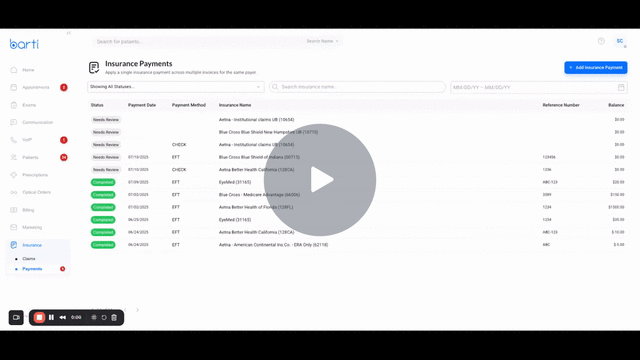Open Aetna Better Health of Florida row
Viewport: 640px width, 360px height.
(357, 207)
